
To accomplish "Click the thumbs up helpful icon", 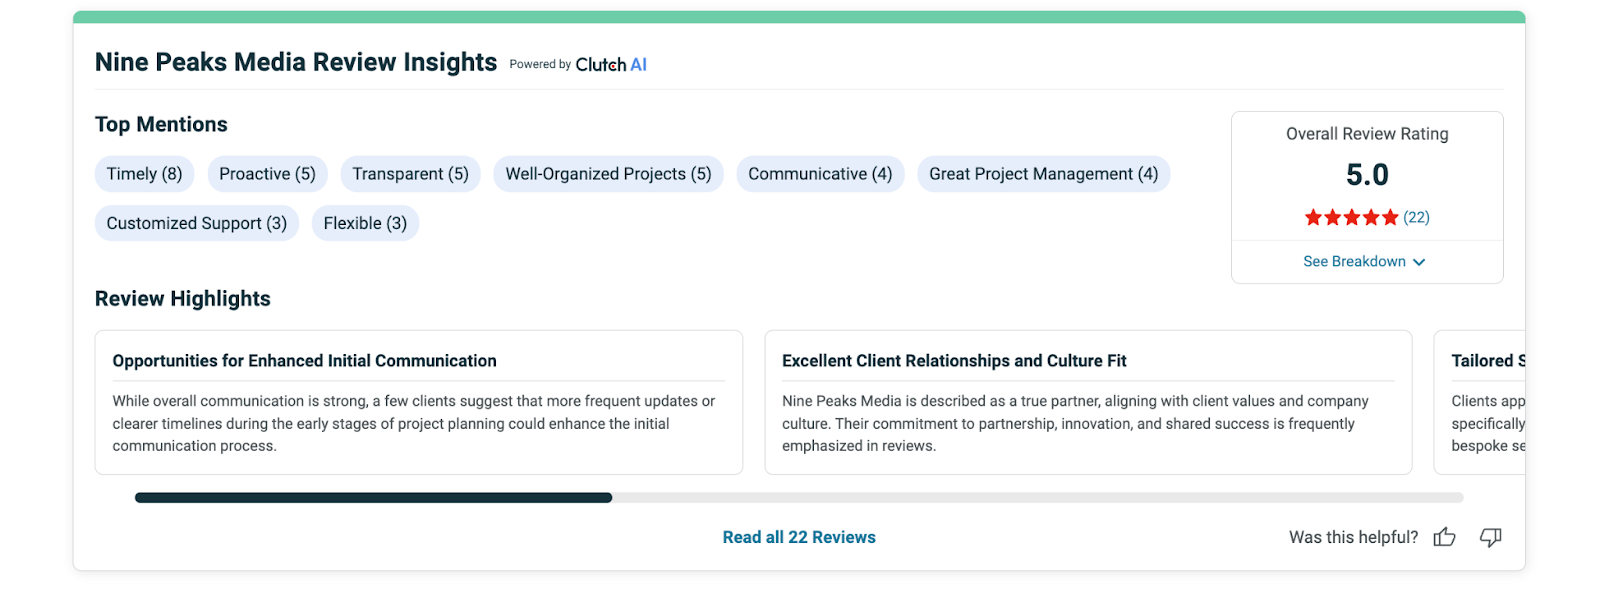I will coord(1444,537).
